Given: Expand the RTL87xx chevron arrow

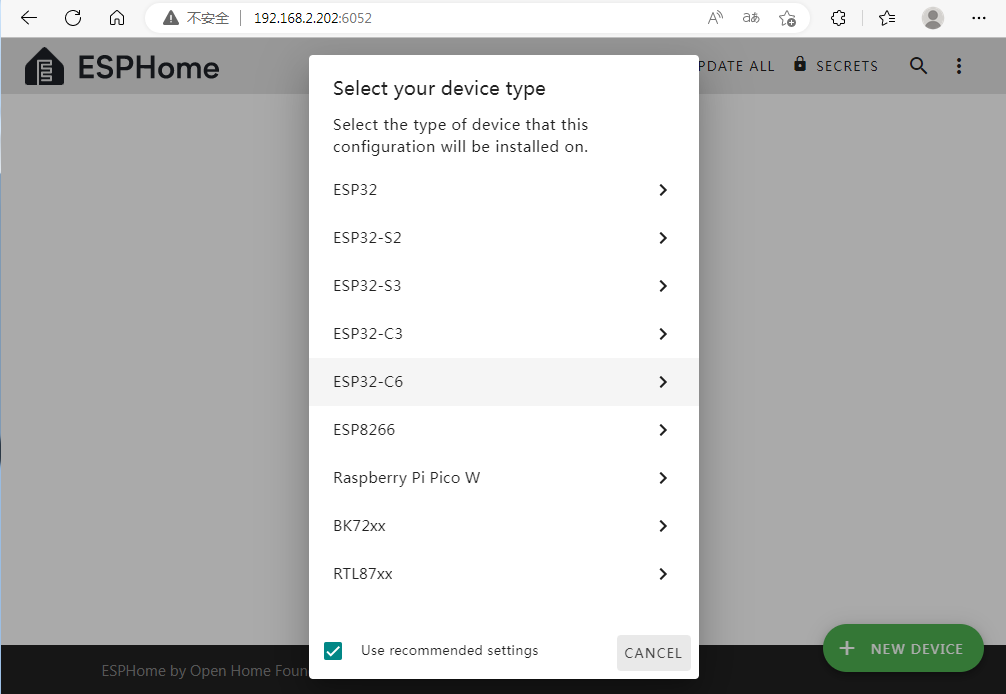Looking at the screenshot, I should point(662,574).
